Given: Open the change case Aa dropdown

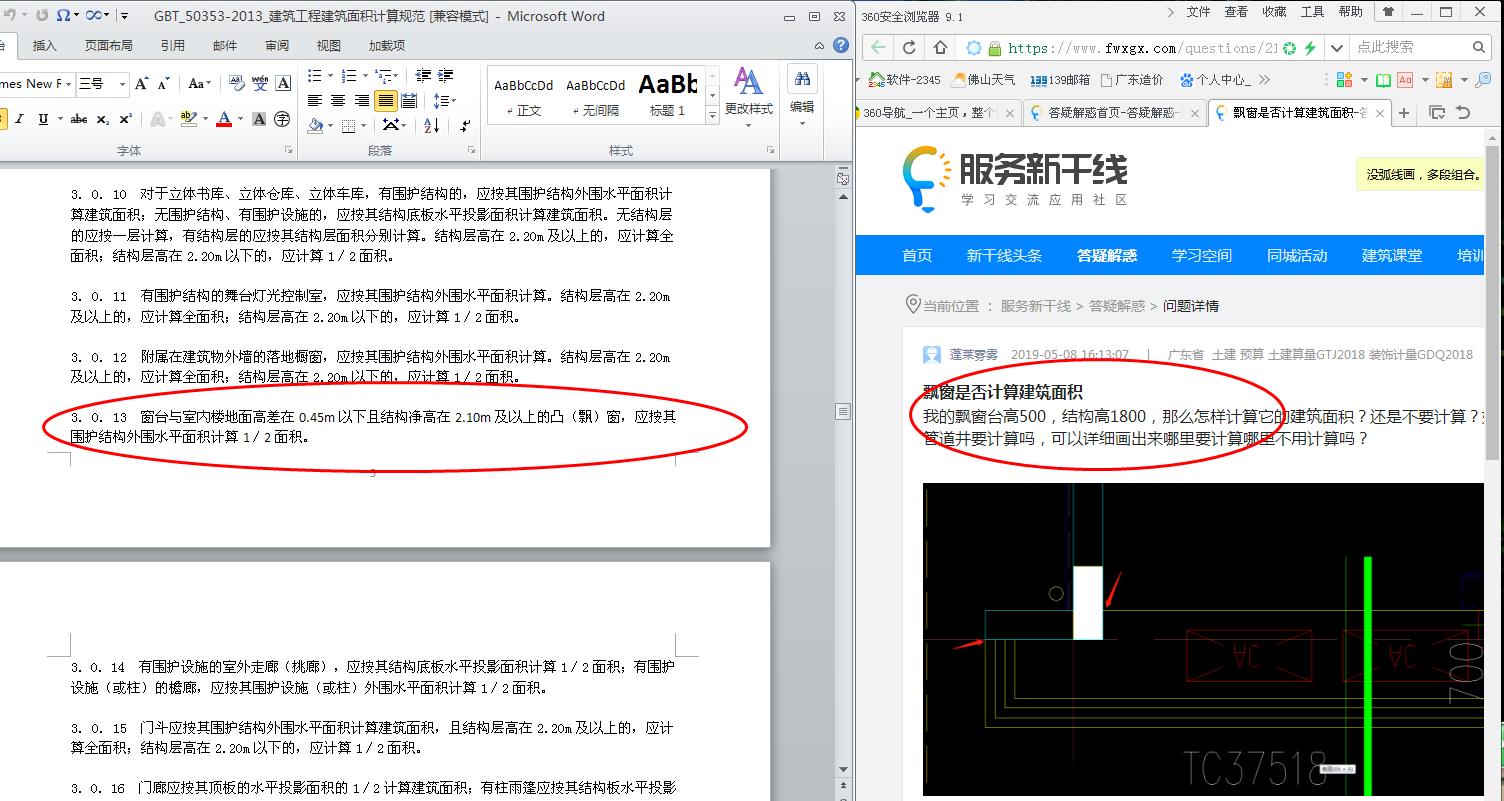Looking at the screenshot, I should point(199,83).
